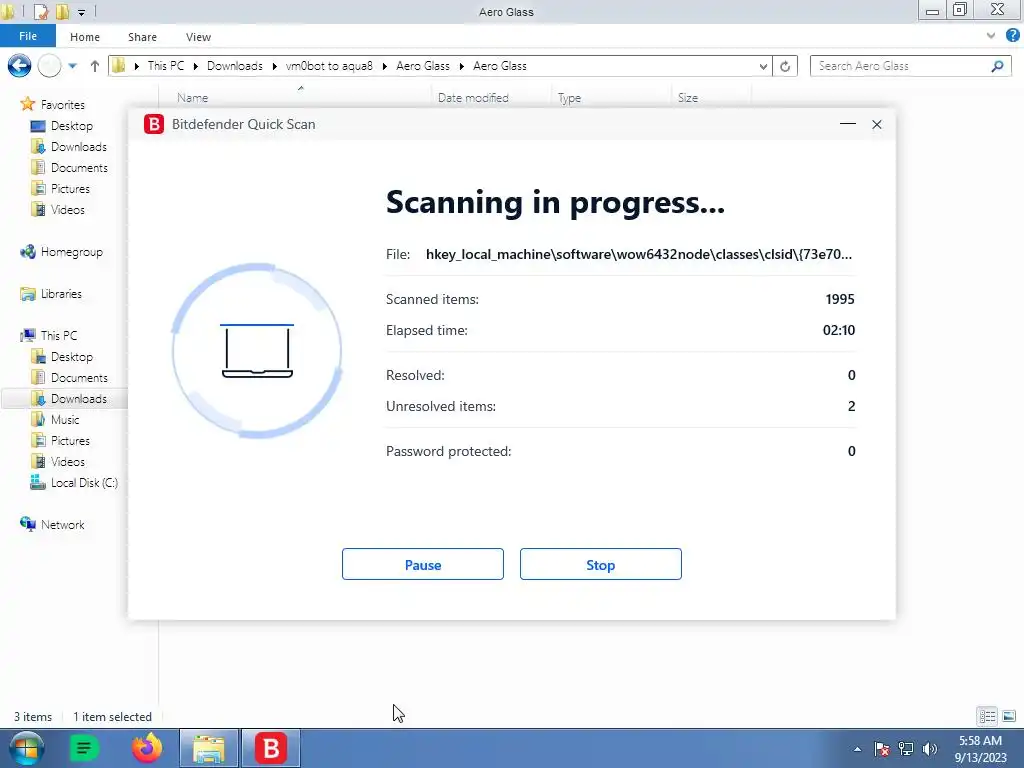
Task: Click the search magnifier icon
Action: (x=997, y=66)
